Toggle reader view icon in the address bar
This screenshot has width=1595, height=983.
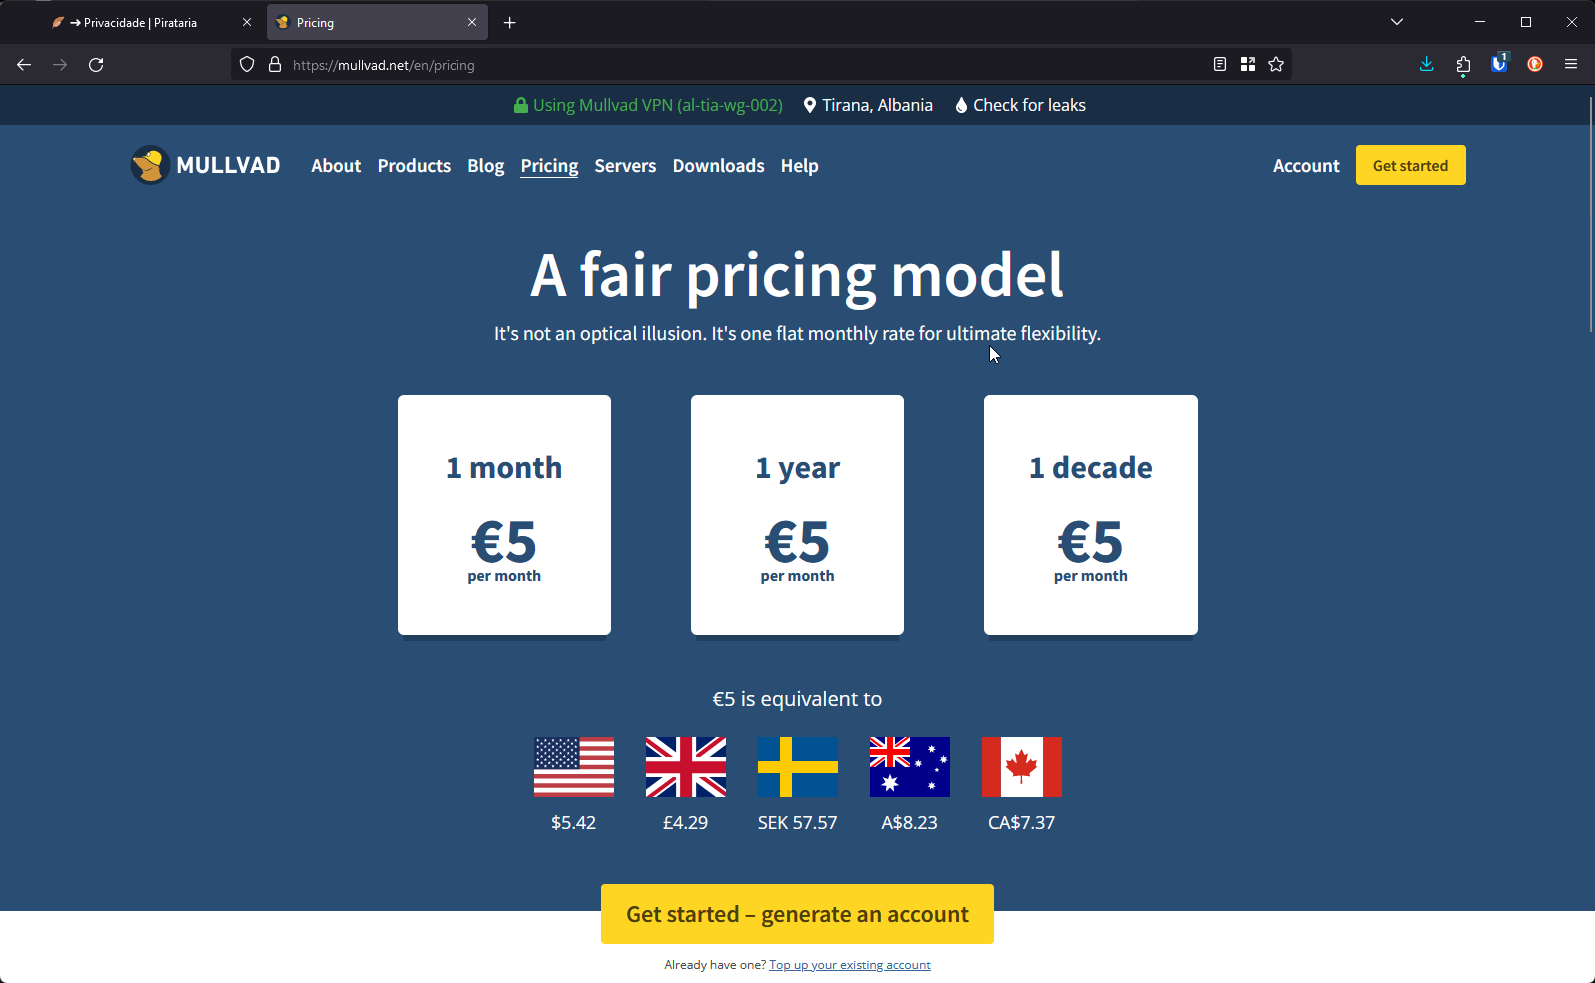[x=1220, y=65]
